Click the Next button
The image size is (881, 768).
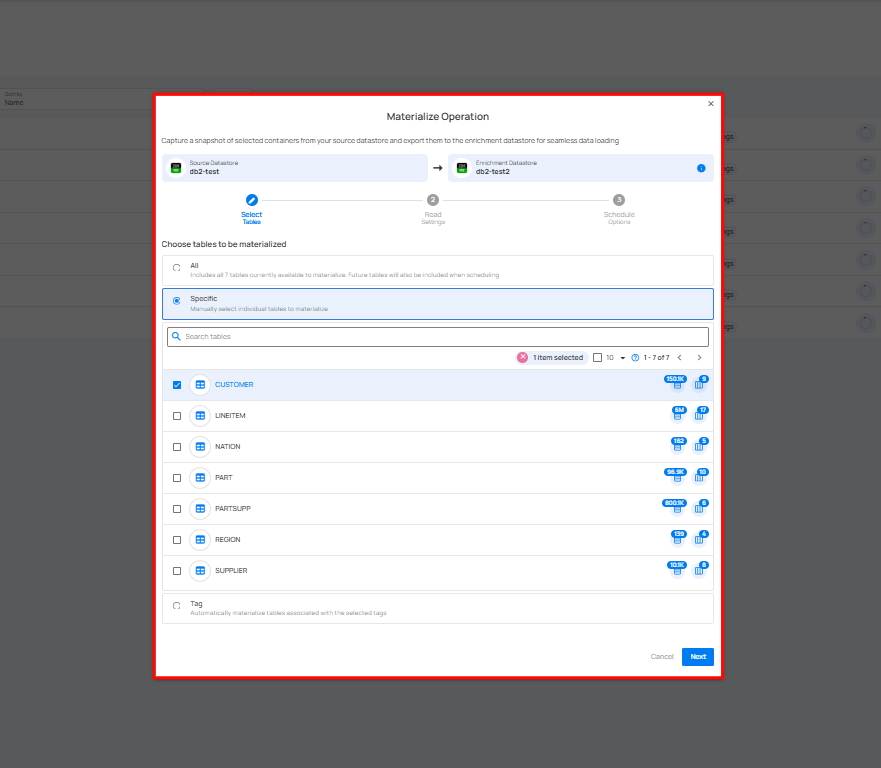point(697,656)
